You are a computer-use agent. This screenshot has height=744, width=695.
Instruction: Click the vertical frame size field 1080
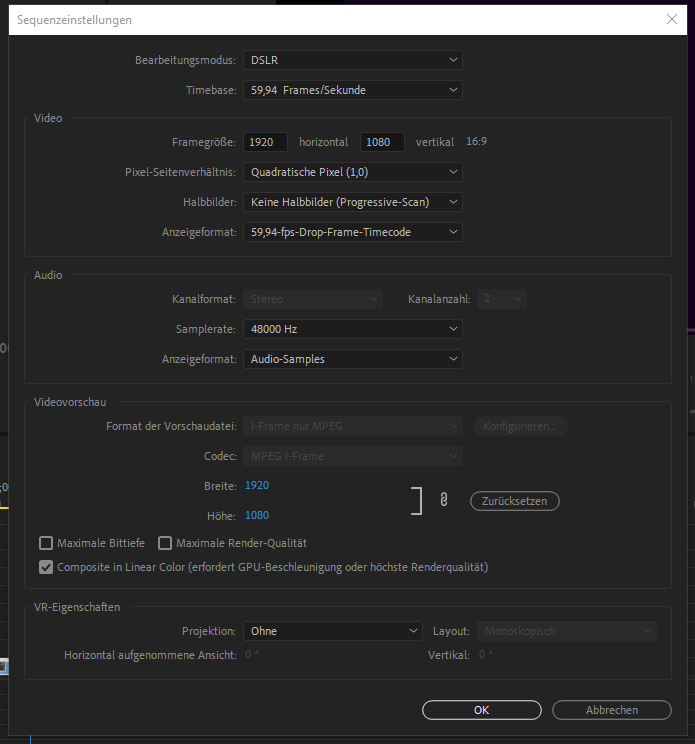[382, 142]
